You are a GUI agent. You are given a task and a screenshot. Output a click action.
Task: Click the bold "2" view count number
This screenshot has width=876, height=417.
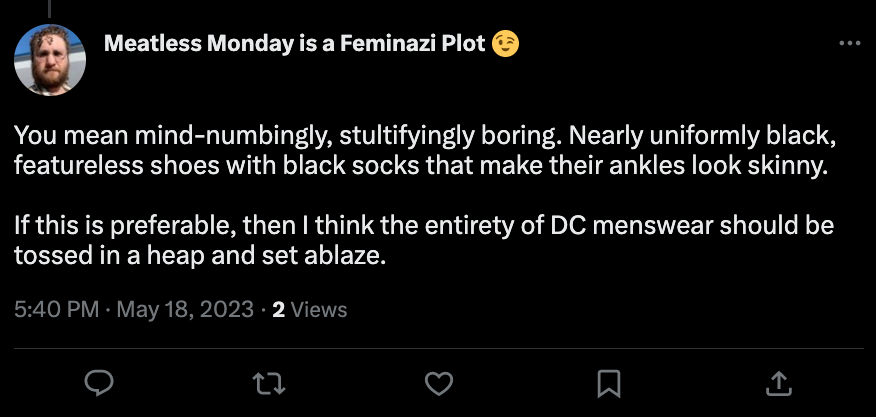278,310
